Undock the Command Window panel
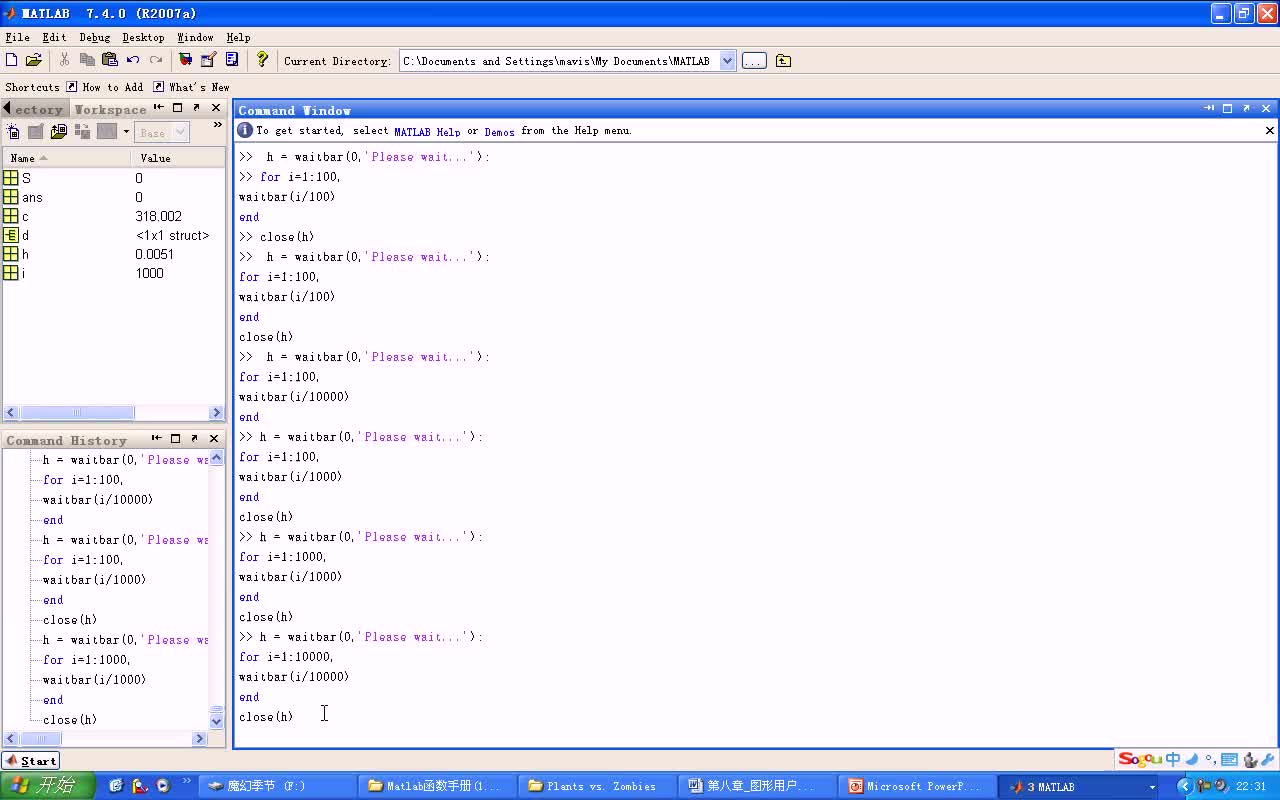This screenshot has width=1280, height=800. [x=1246, y=109]
